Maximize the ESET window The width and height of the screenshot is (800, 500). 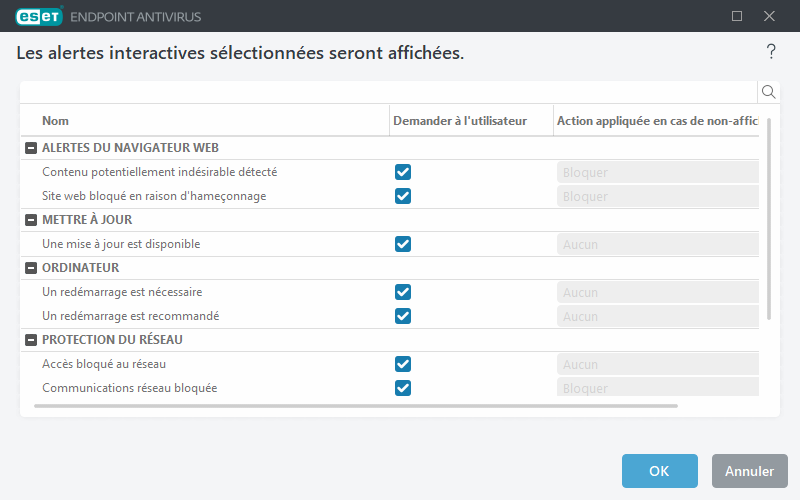pyautogui.click(x=737, y=16)
